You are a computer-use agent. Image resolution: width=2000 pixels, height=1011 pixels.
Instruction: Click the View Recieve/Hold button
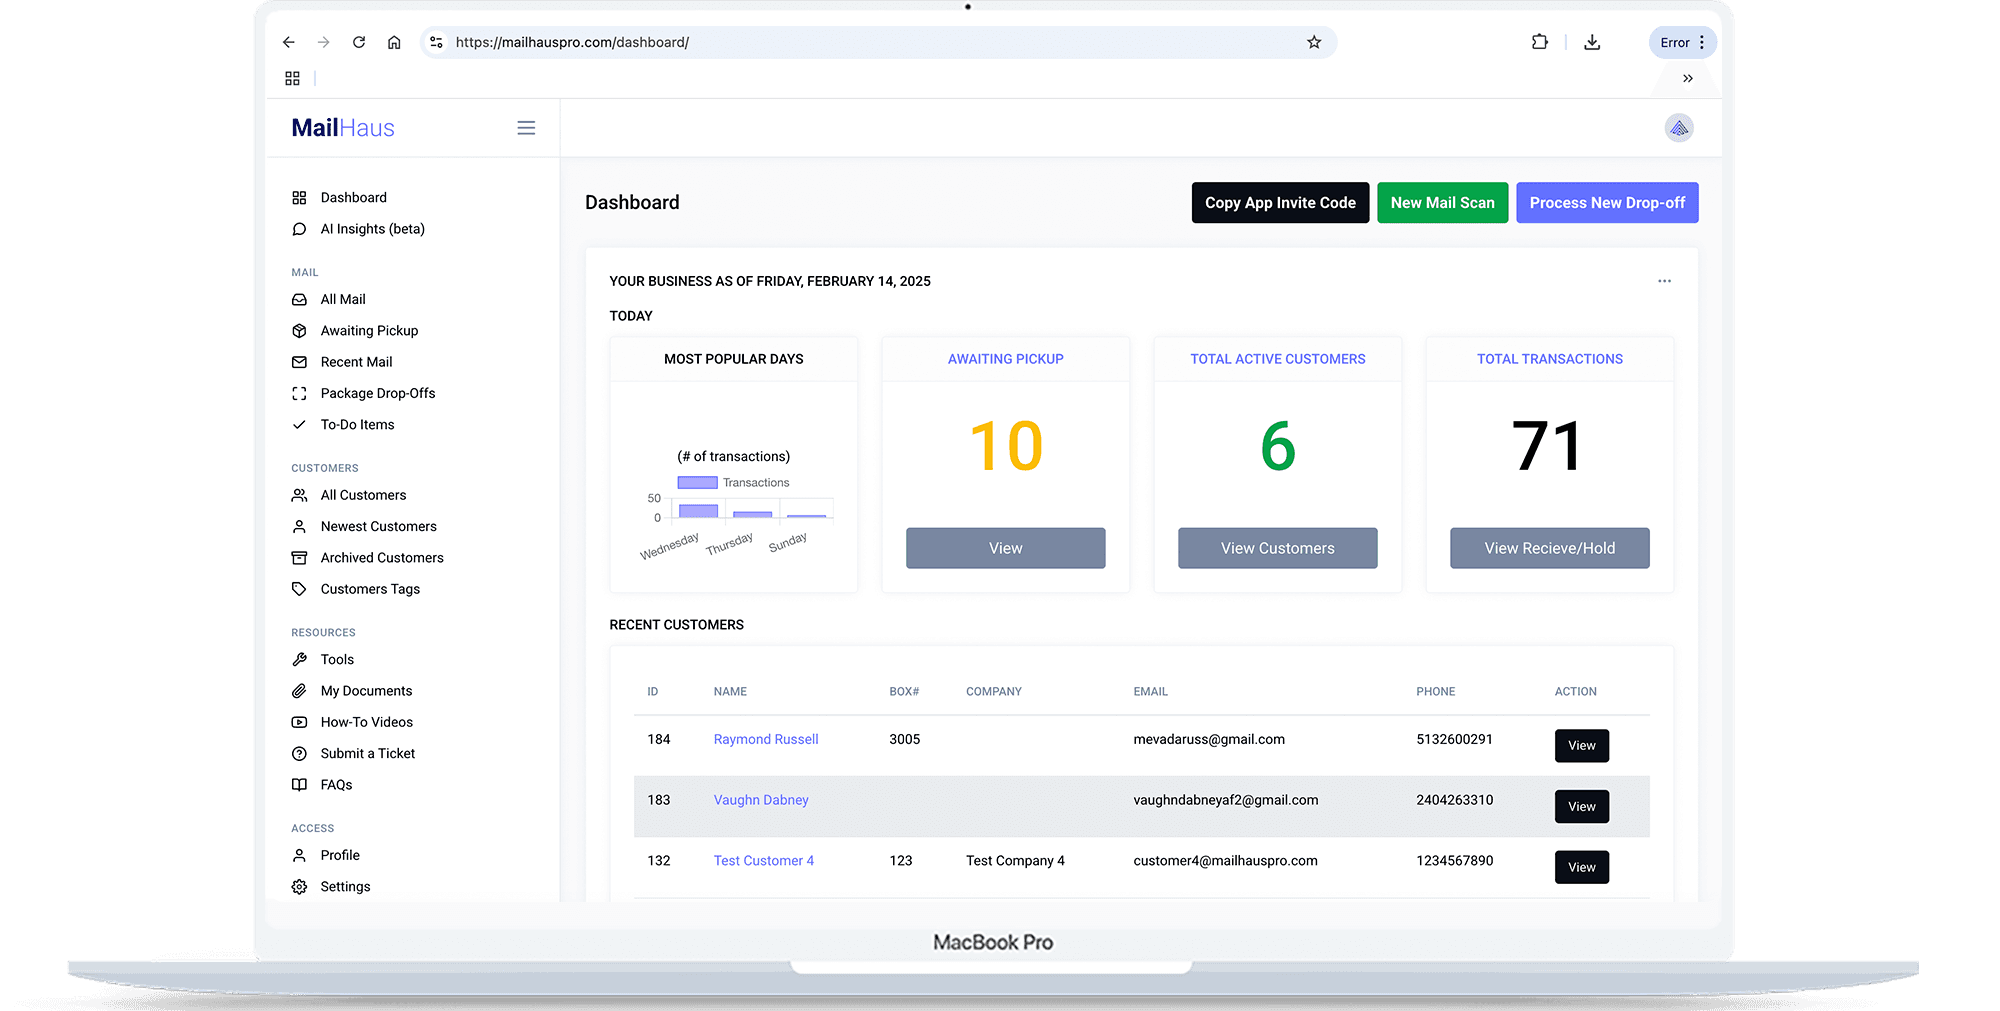click(1549, 548)
